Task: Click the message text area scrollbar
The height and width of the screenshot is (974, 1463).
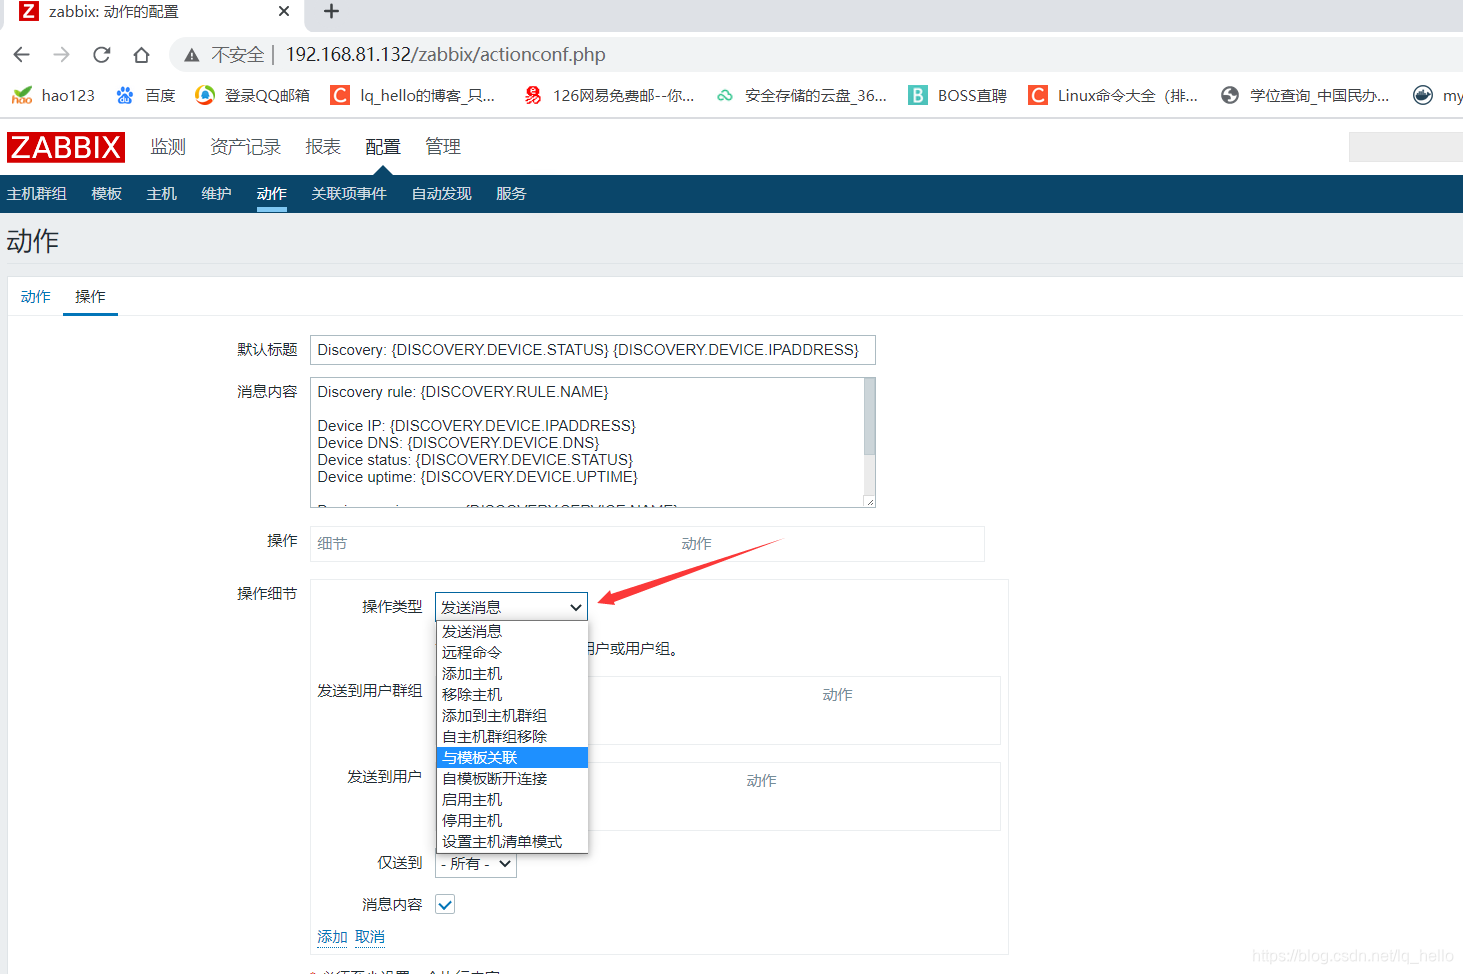Action: pyautogui.click(x=870, y=417)
